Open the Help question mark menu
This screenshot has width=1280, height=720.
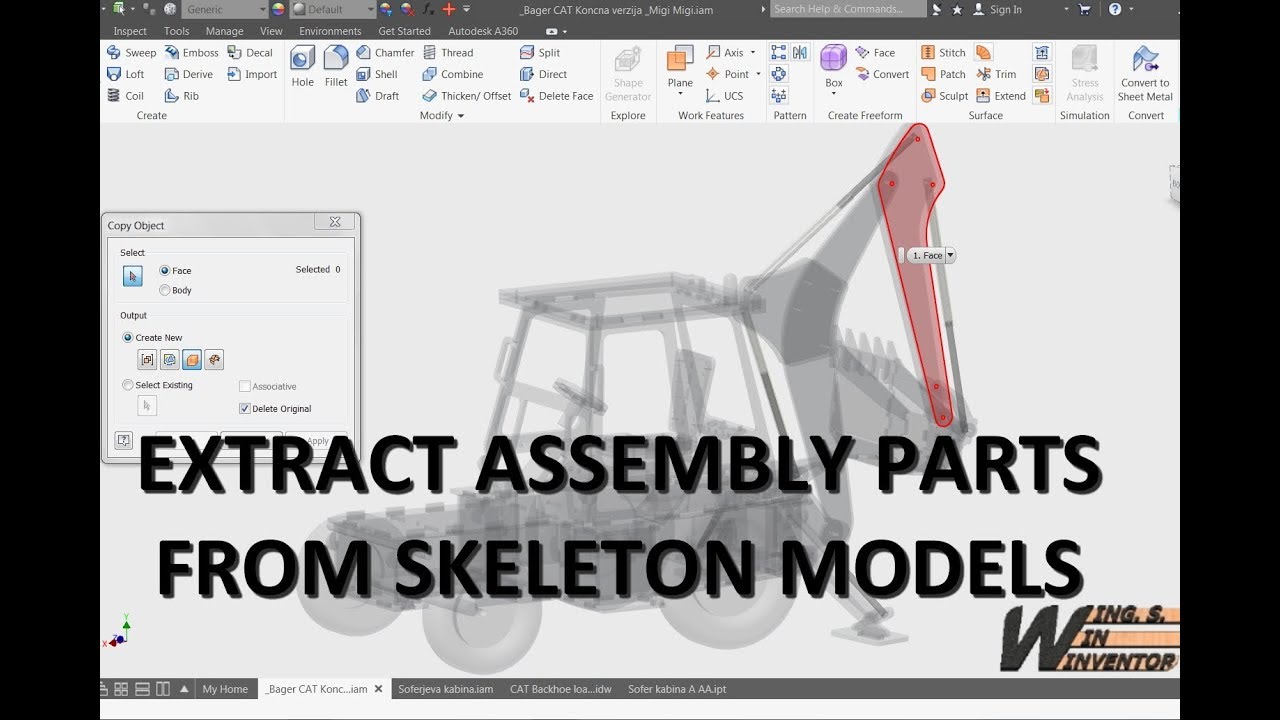click(1115, 9)
